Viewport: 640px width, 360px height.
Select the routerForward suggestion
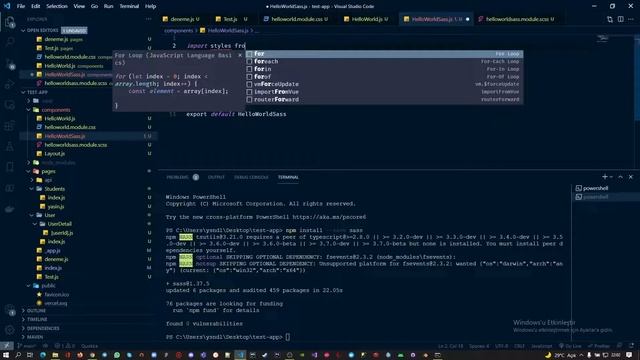pyautogui.click(x=384, y=100)
